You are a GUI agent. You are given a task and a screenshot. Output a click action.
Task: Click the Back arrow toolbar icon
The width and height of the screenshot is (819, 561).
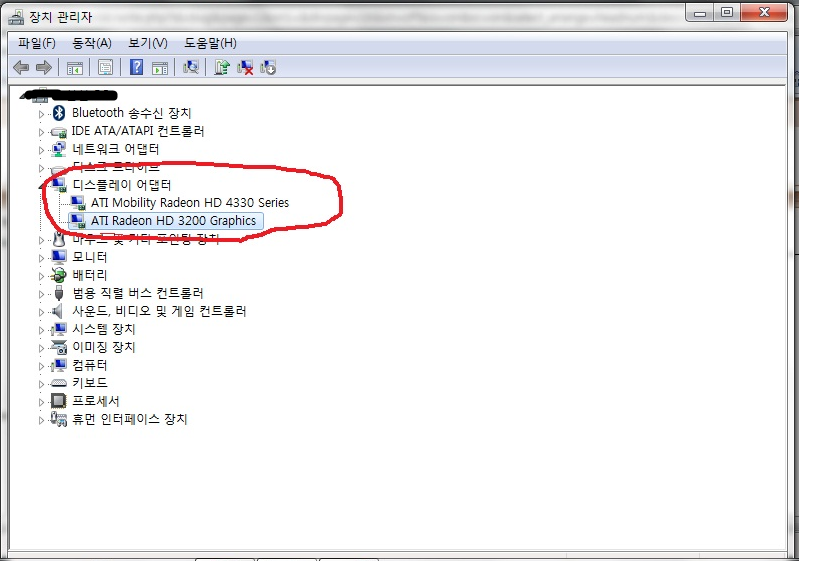pos(21,67)
